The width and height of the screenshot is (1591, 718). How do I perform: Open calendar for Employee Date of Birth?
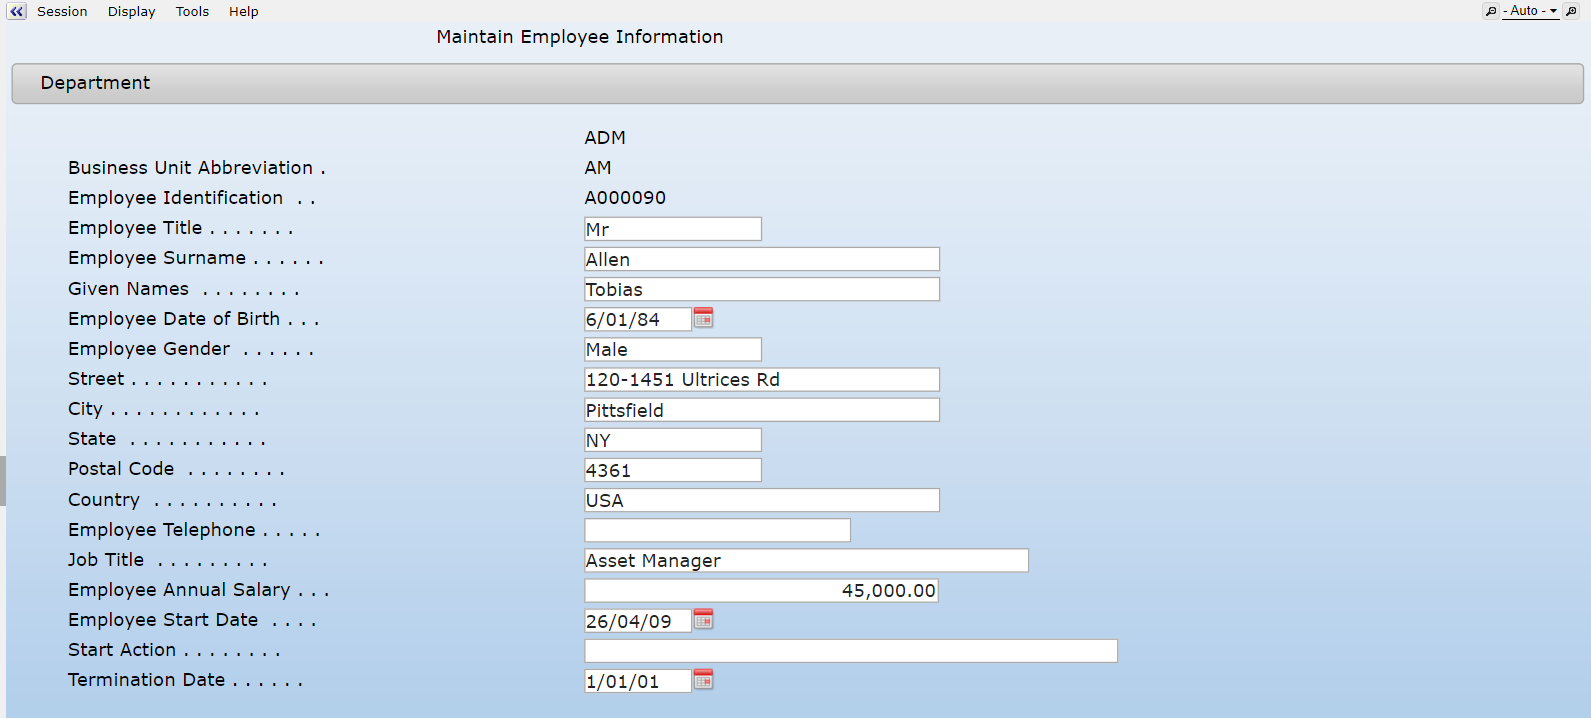click(703, 318)
